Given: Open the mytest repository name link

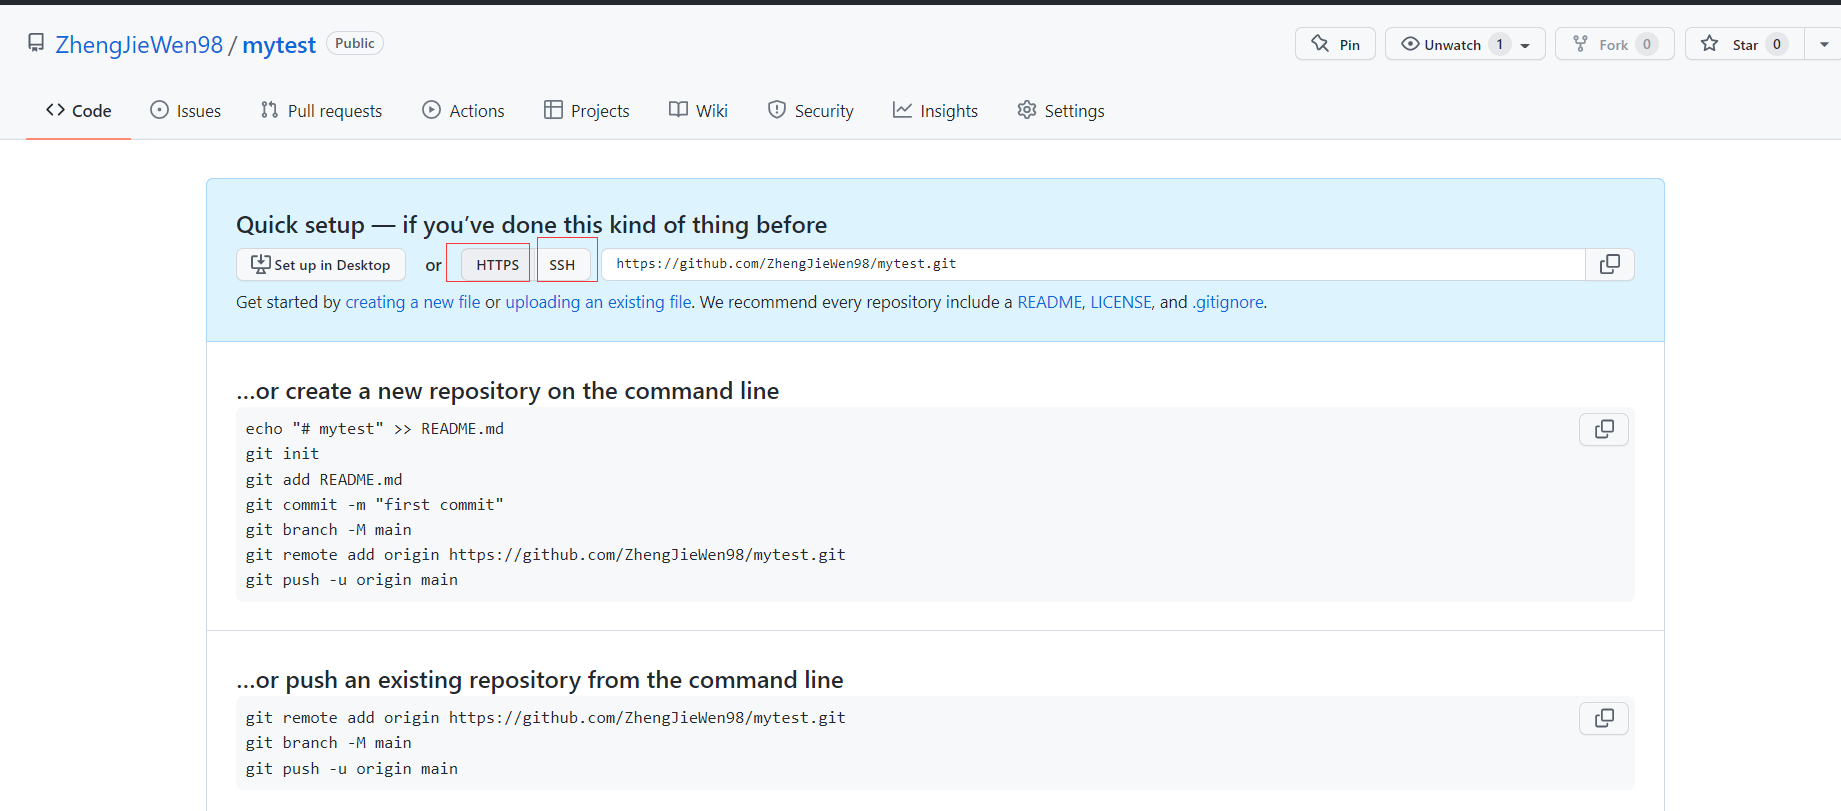Looking at the screenshot, I should 279,45.
